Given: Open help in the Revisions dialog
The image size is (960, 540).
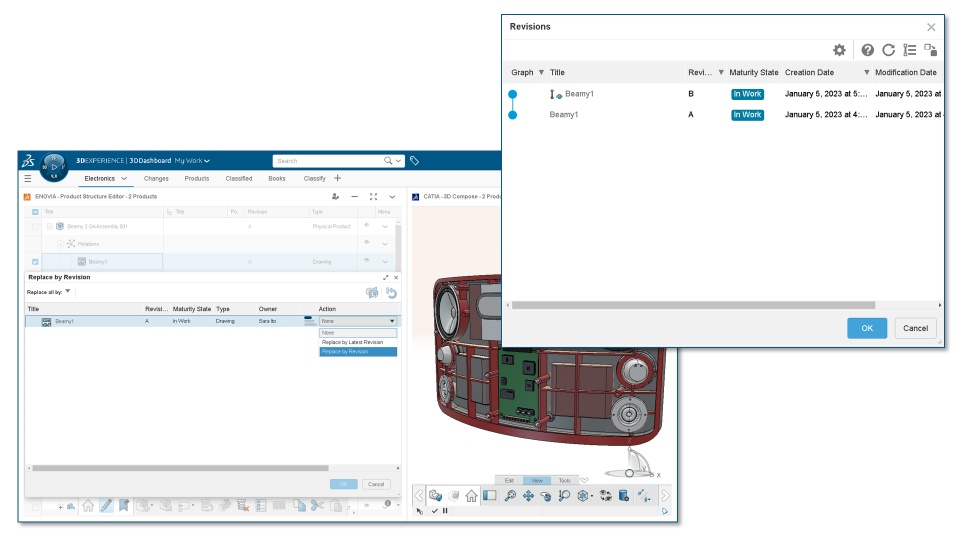Looking at the screenshot, I should coord(868,50).
